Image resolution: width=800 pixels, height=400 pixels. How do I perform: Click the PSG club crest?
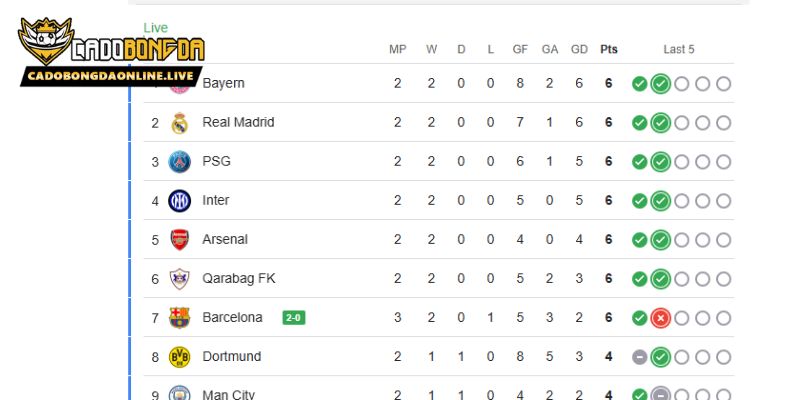click(180, 162)
